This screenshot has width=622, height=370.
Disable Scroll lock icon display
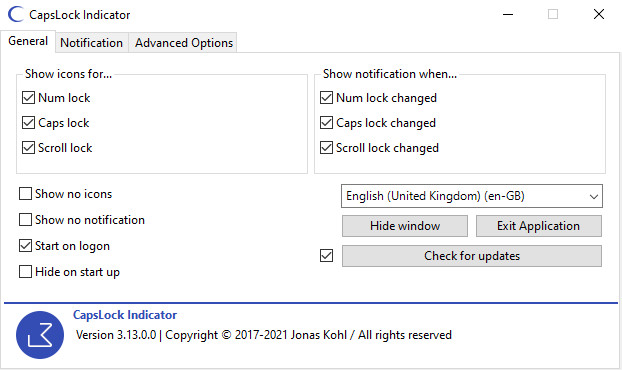(28, 148)
